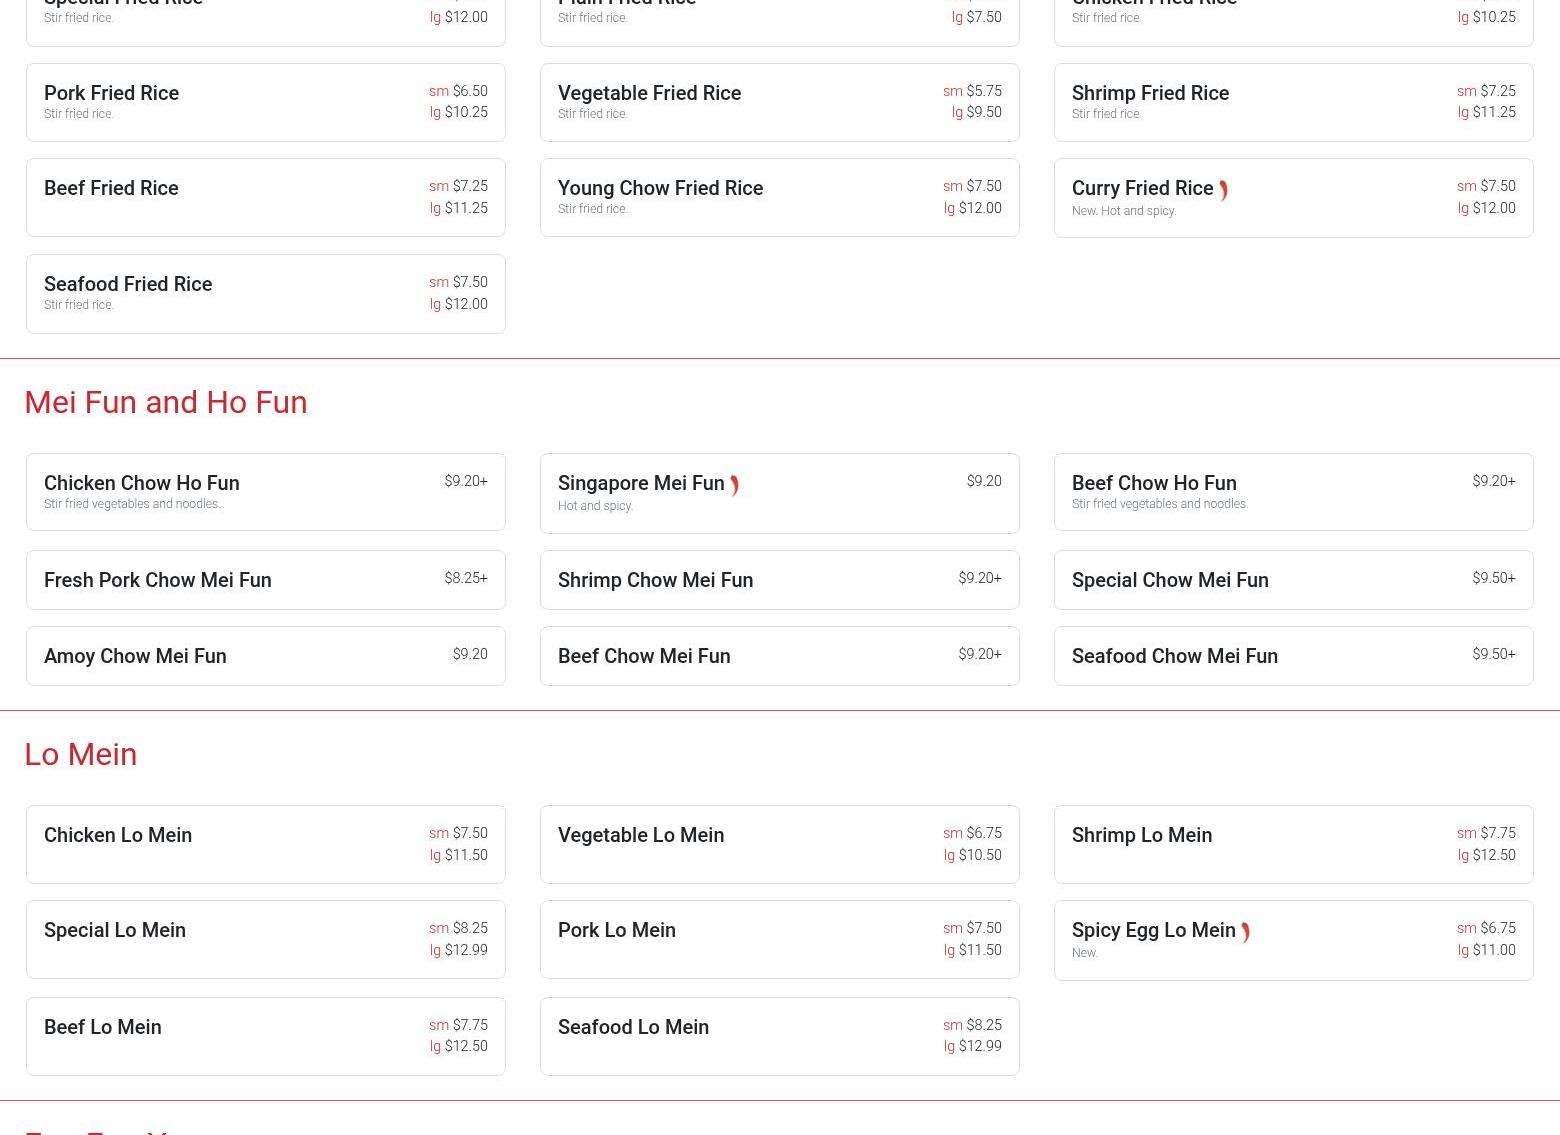The image size is (1560, 1135).
Task: Open the Pork Fried Rice menu item
Action: (111, 93)
